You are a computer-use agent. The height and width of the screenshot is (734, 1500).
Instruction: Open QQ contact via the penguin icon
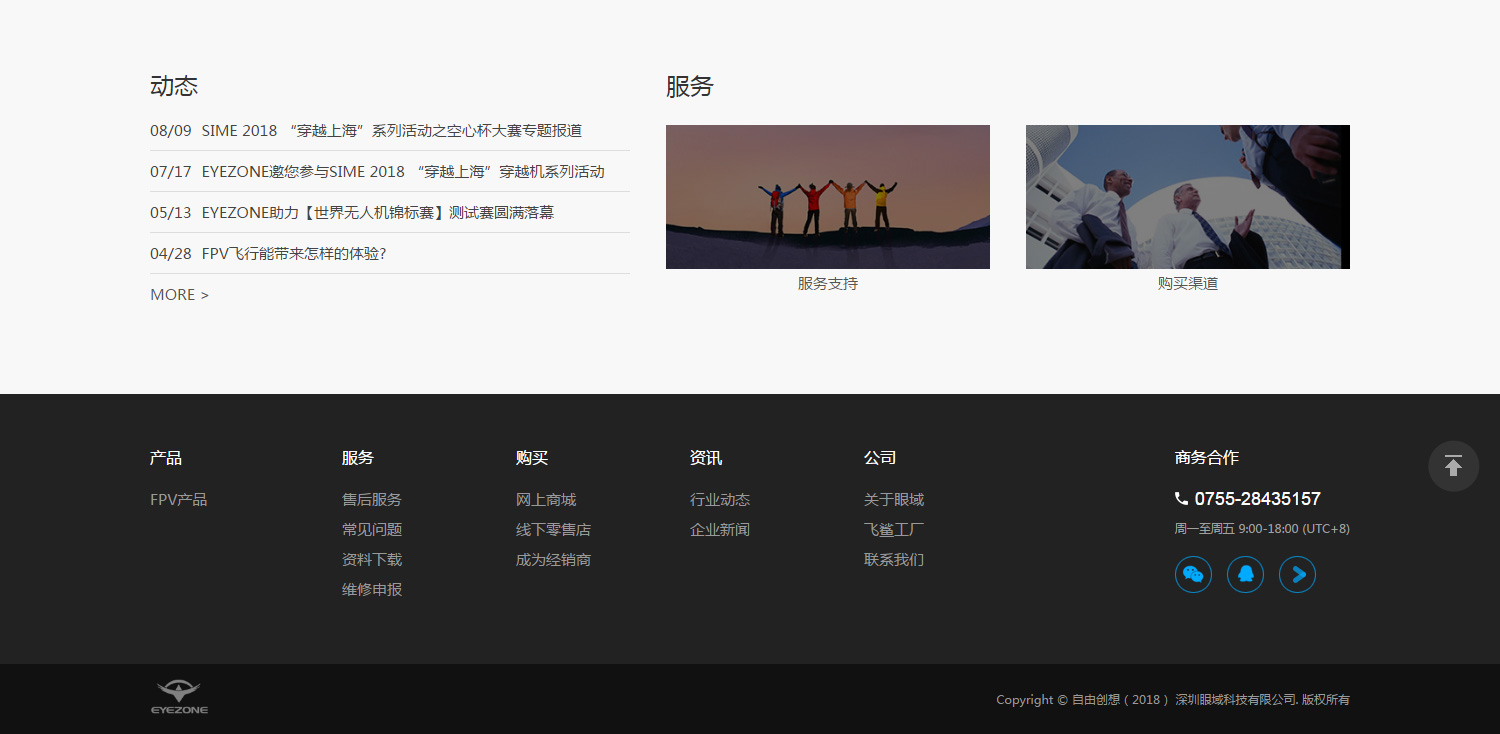[x=1245, y=574]
